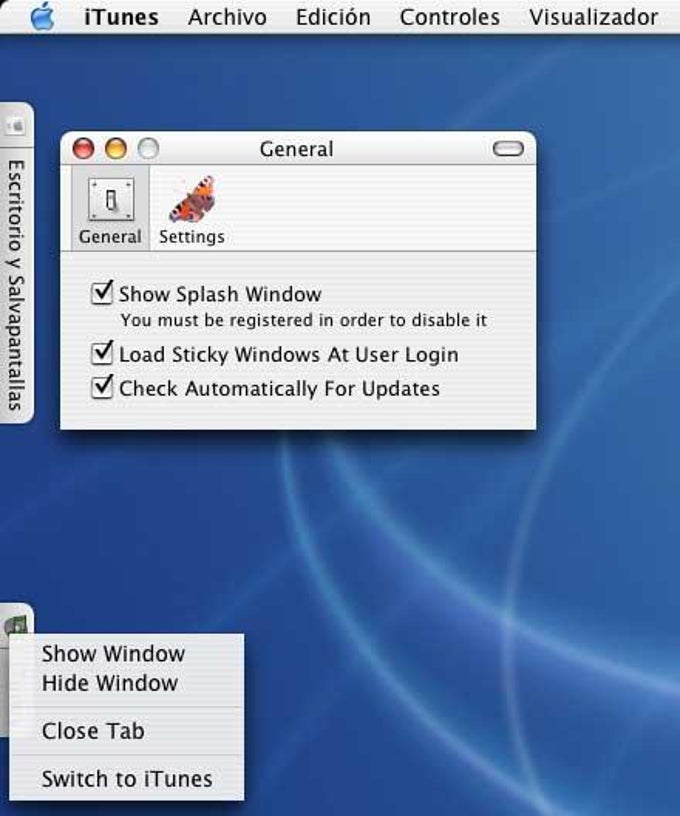The width and height of the screenshot is (680, 816).
Task: Click the General window title text
Action: tap(297, 149)
